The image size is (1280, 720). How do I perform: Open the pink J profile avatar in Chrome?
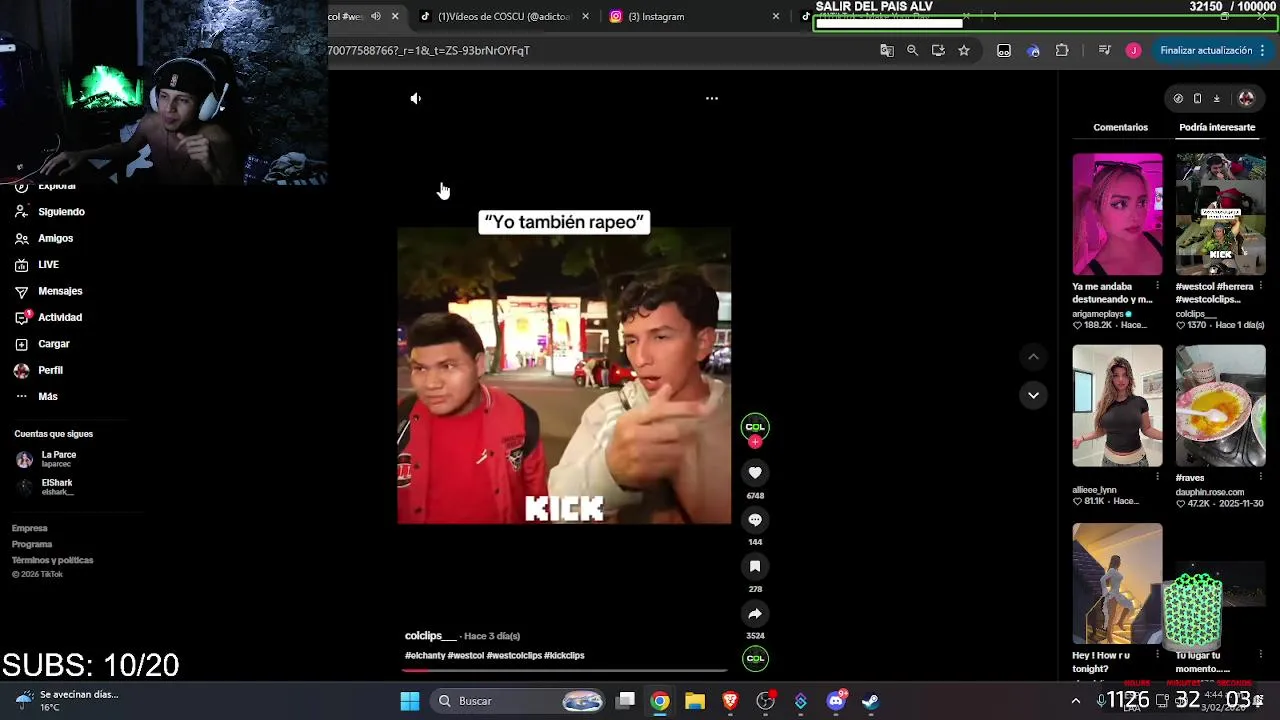point(1133,50)
